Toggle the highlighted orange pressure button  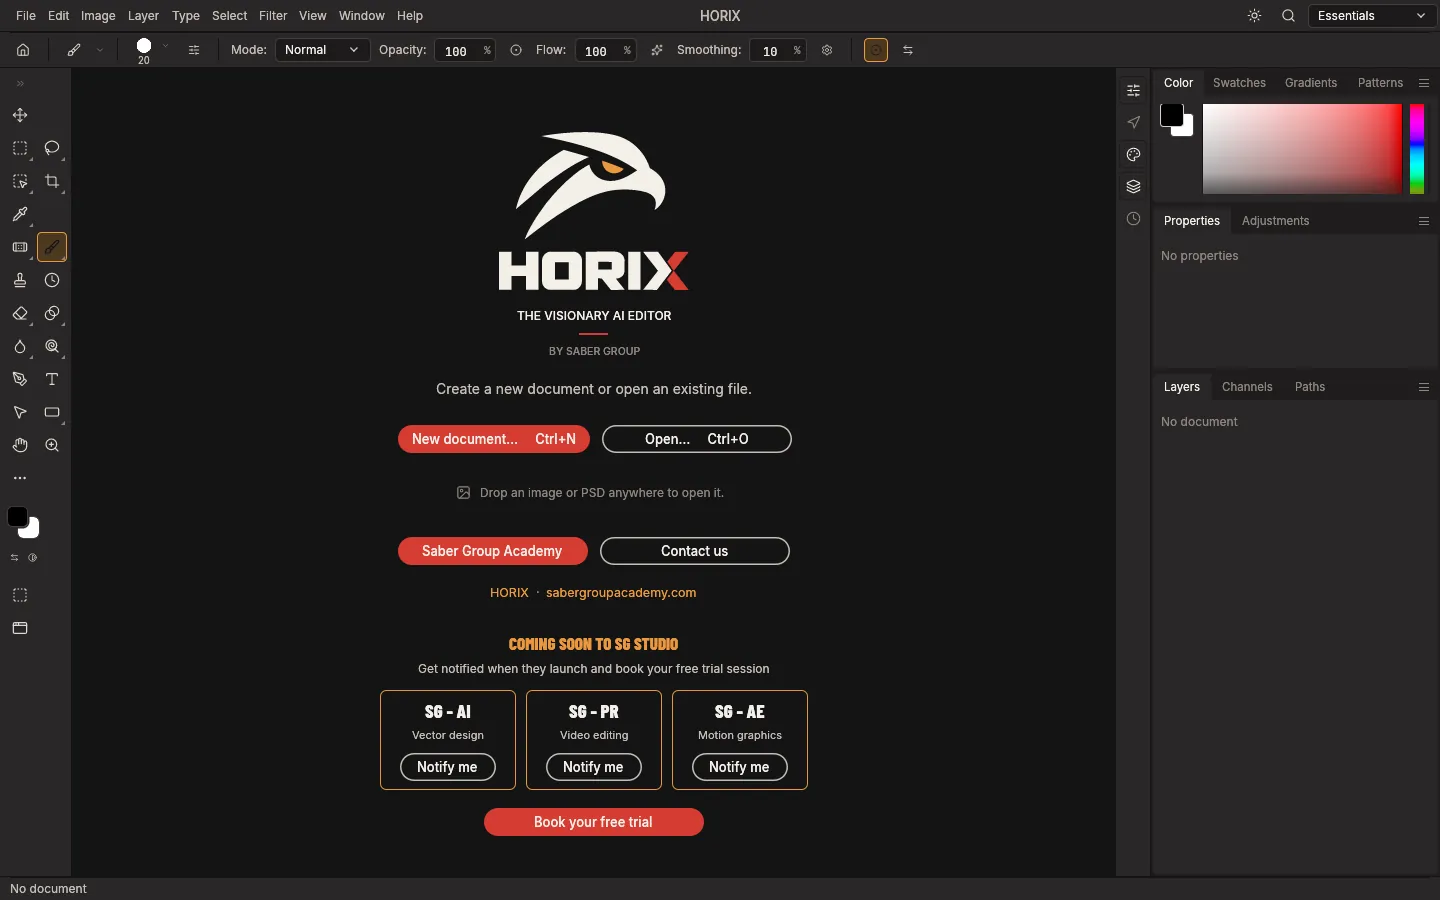(x=876, y=50)
